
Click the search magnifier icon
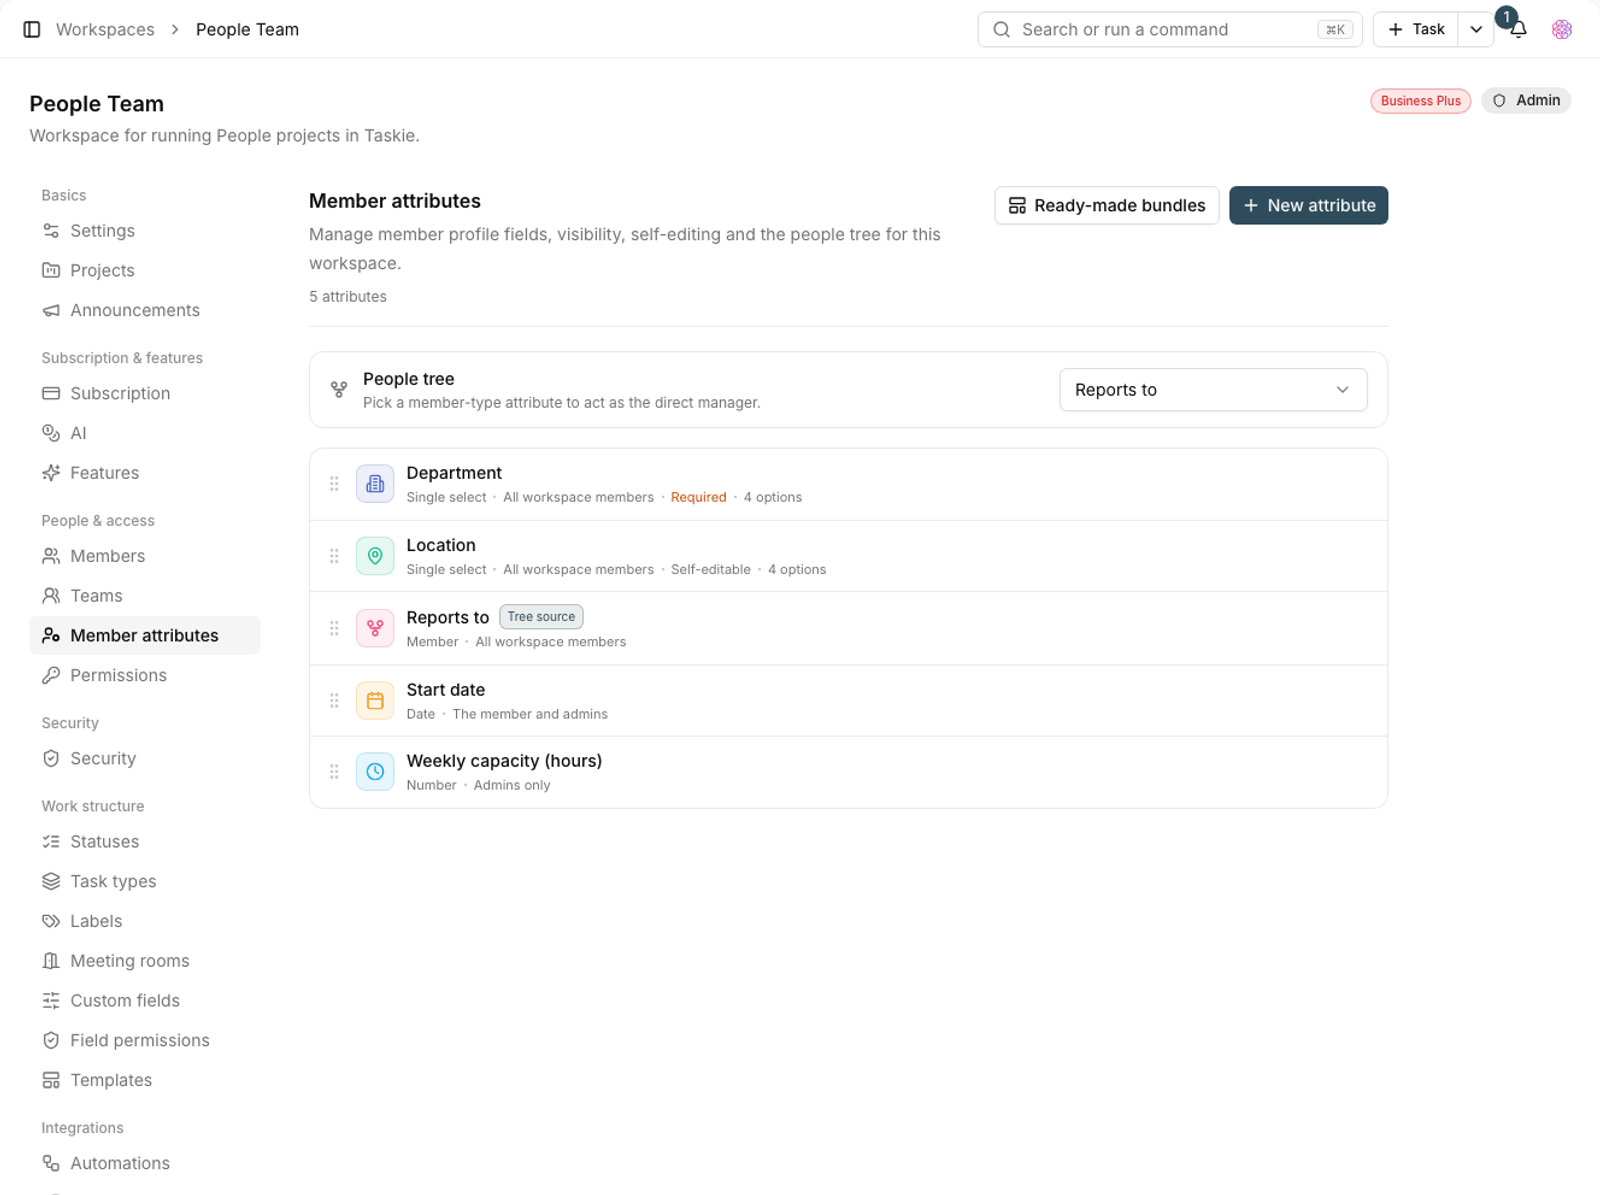click(1001, 30)
